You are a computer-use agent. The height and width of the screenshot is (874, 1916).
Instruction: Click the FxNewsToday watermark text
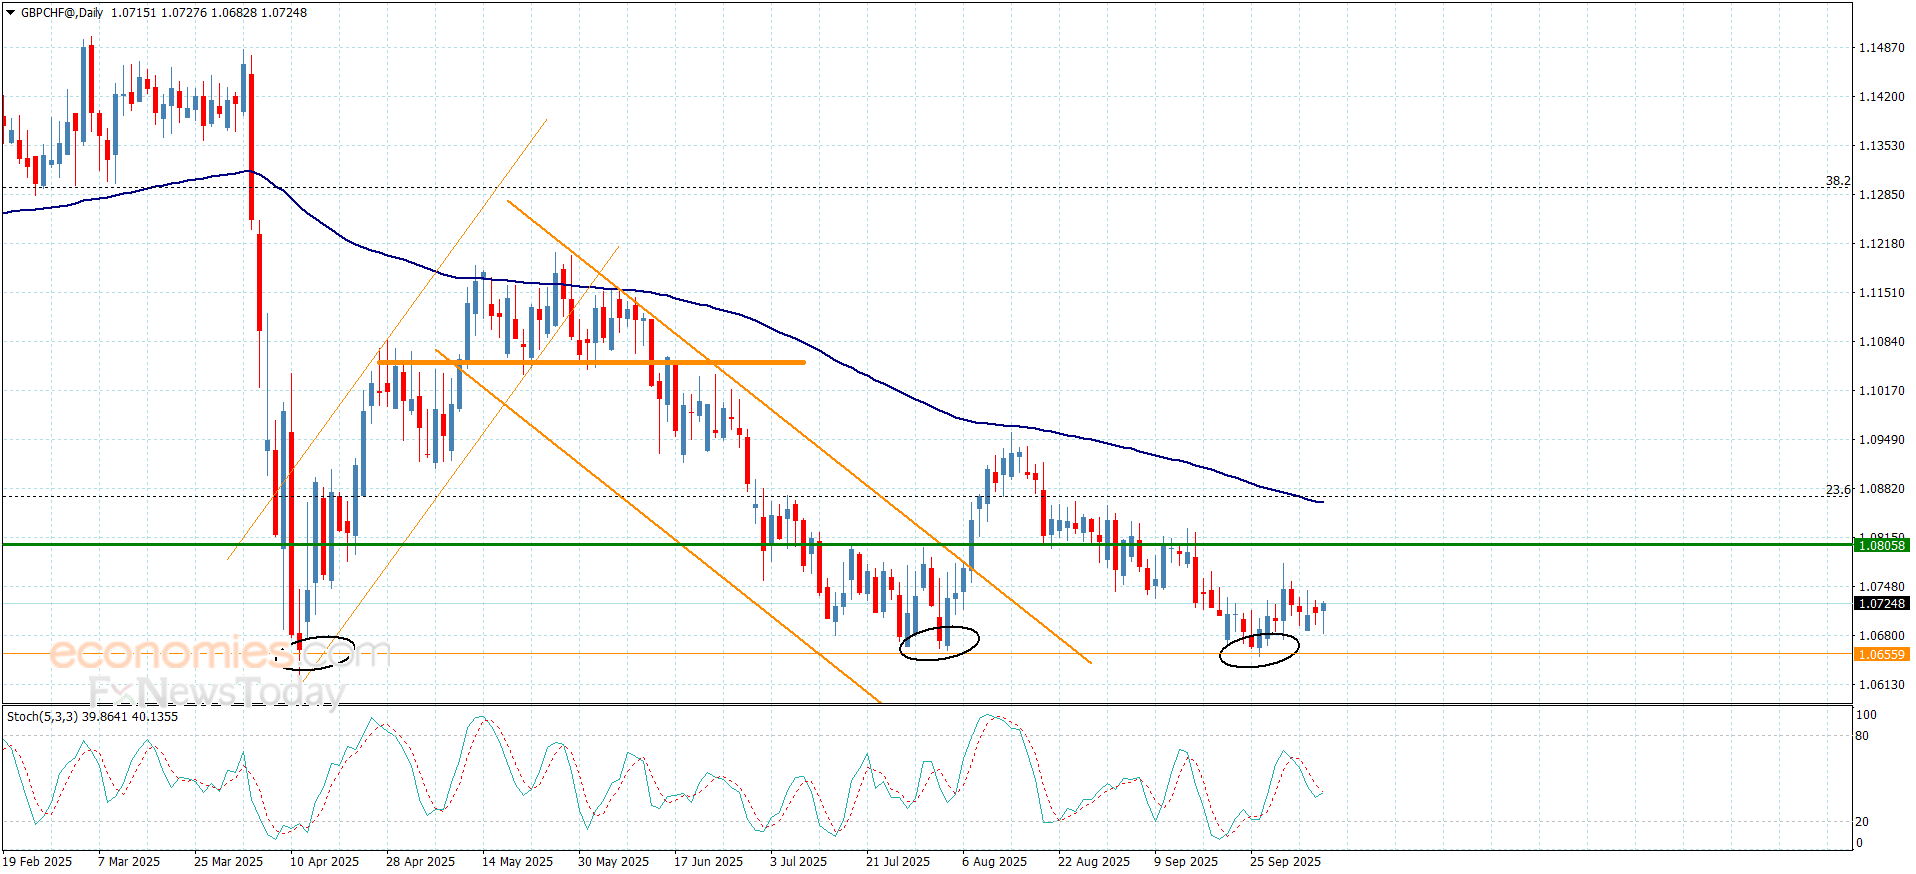[x=216, y=690]
